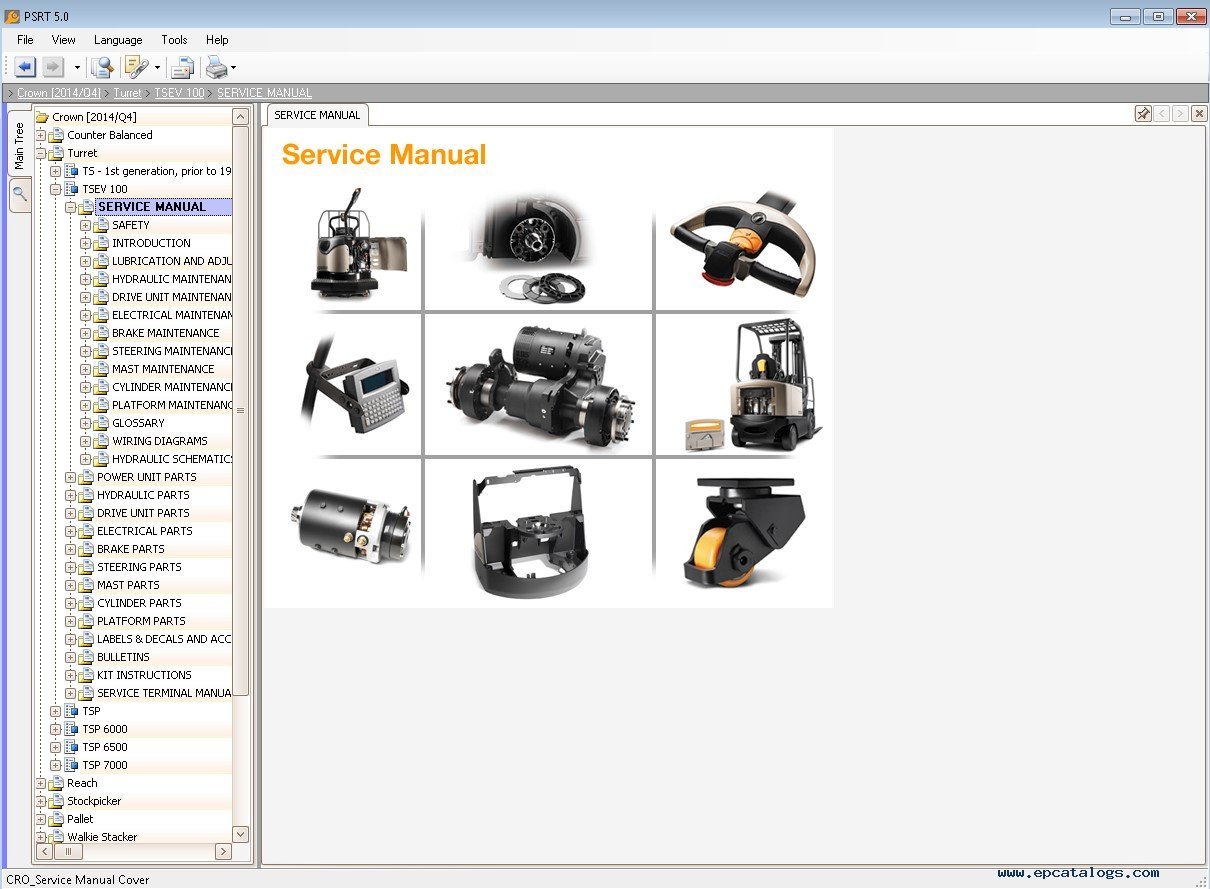
Task: Pin the SERVICE MANUAL content panel
Action: click(1142, 113)
